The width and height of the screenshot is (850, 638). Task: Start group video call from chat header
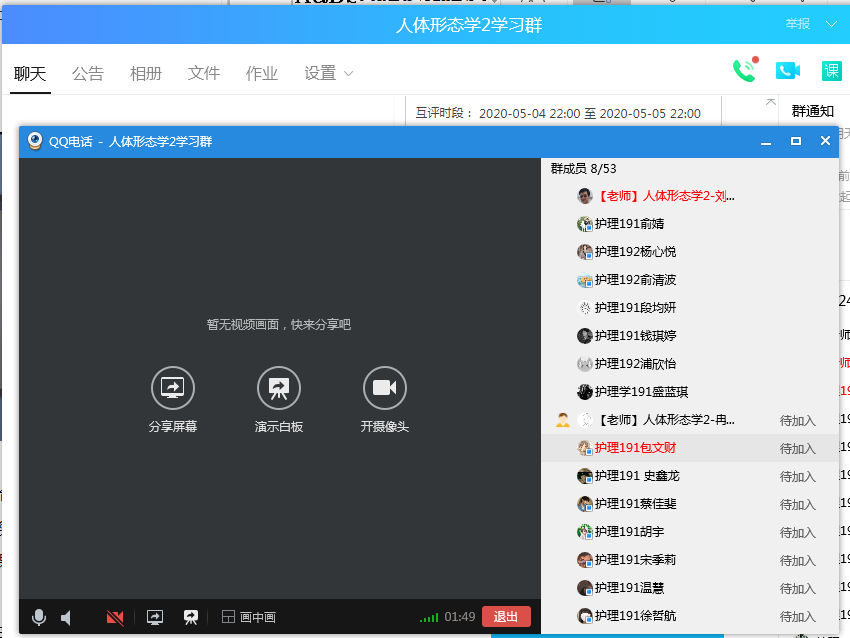tap(788, 70)
